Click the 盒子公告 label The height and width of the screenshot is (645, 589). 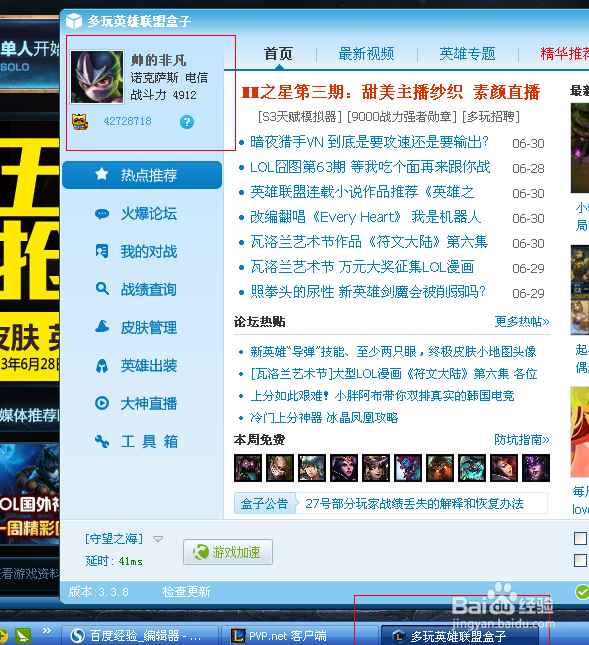264,503
